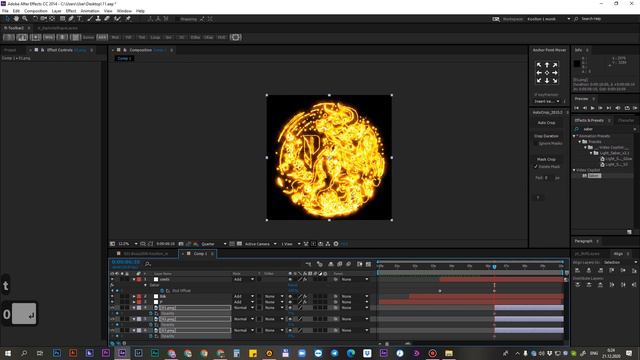Select the Selection arrow tool
The height and width of the screenshot is (360, 640).
point(7,19)
